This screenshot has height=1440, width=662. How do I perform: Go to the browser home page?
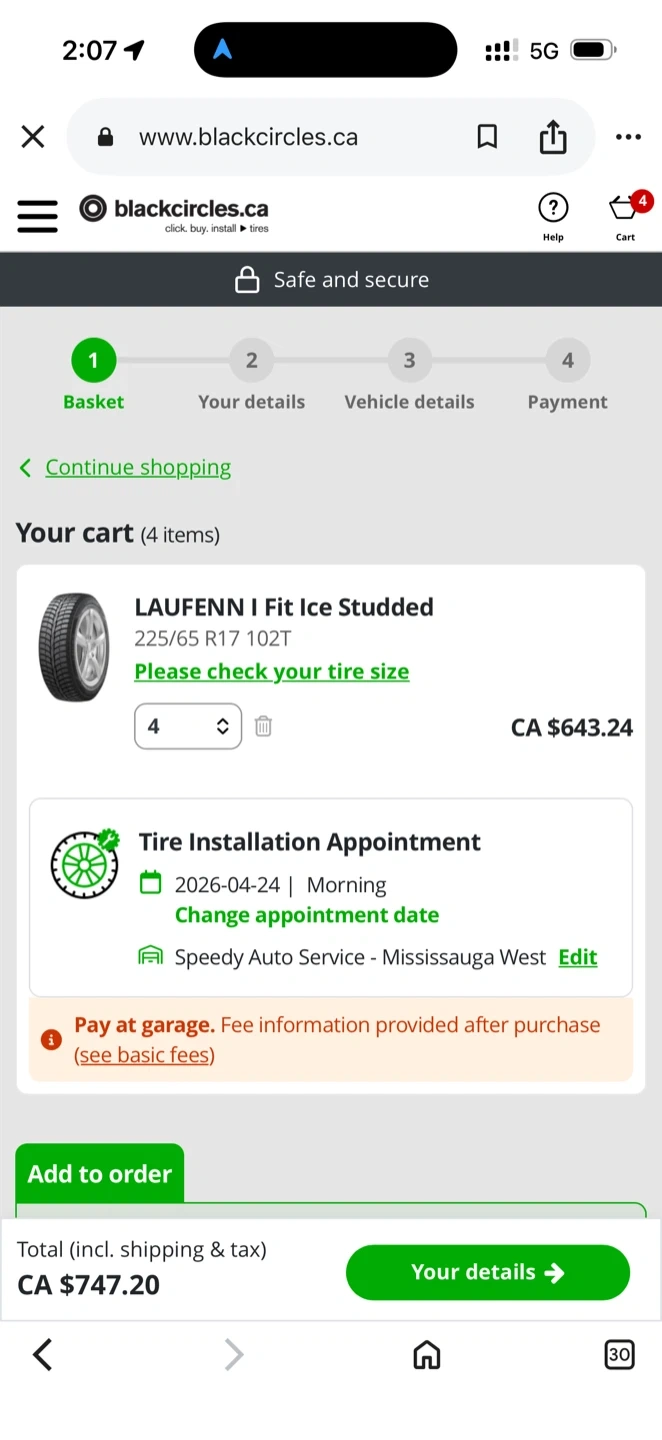click(x=427, y=1355)
